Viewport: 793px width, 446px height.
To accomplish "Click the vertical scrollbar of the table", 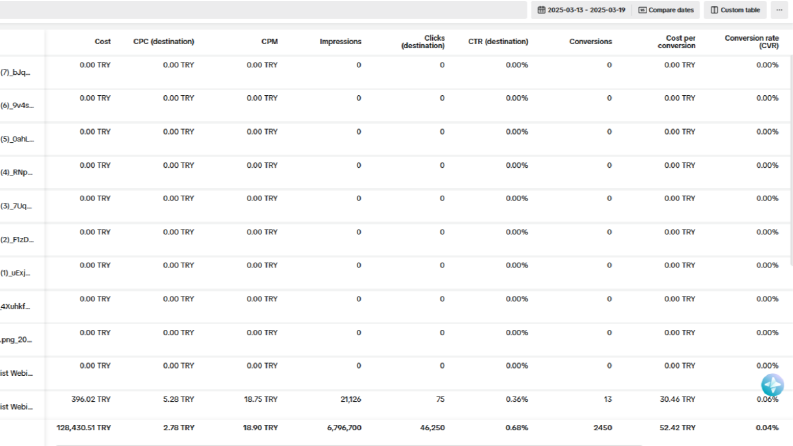I will 790,161.
